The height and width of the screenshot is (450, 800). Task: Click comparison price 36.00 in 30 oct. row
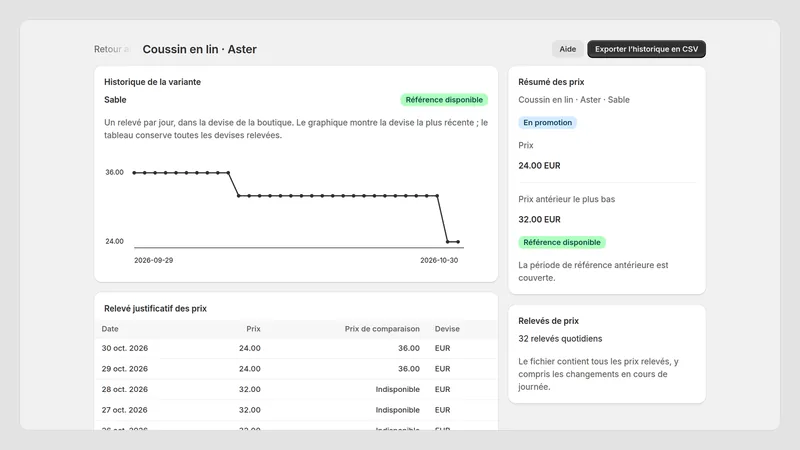(x=409, y=348)
